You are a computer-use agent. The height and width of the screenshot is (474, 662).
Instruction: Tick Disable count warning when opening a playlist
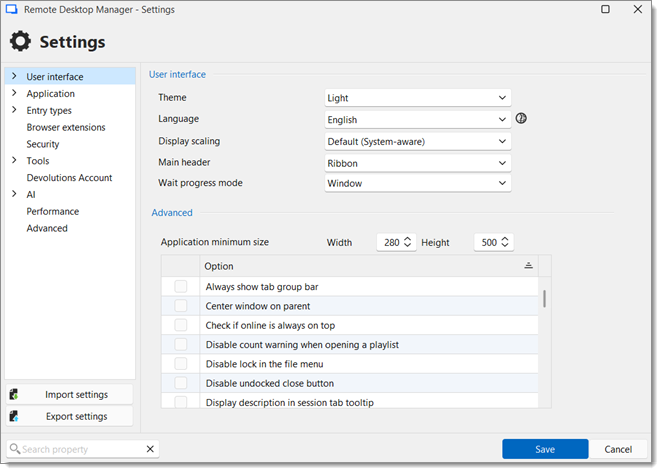coord(181,344)
